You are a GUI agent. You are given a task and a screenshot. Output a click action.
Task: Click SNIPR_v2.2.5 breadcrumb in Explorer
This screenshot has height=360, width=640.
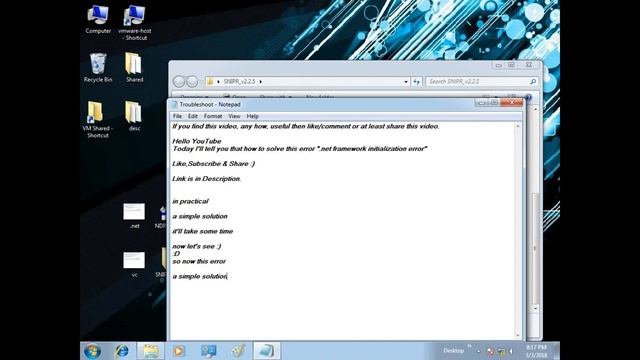[240, 82]
